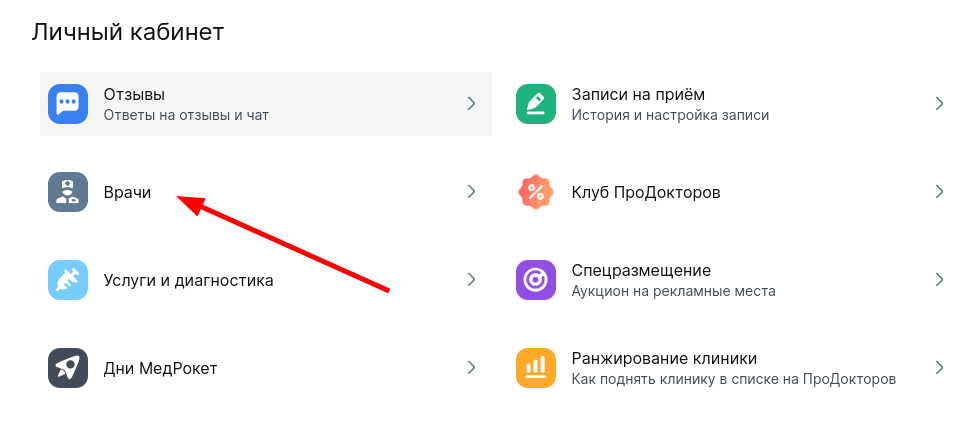This screenshot has width=977, height=436.
Task: Click the Врачи doctor icon
Action: tap(68, 192)
